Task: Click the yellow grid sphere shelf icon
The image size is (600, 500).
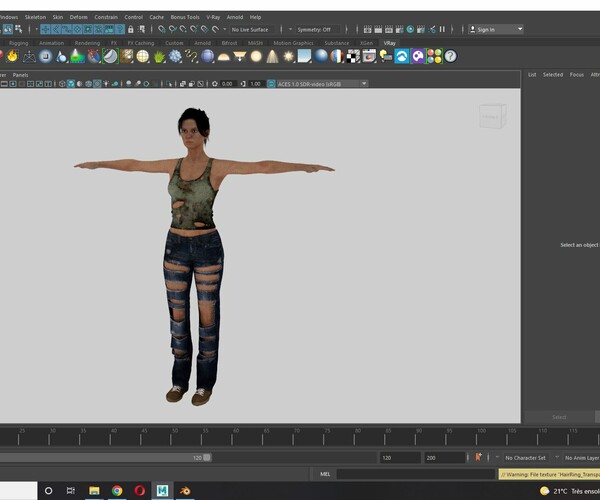Action: [142, 56]
